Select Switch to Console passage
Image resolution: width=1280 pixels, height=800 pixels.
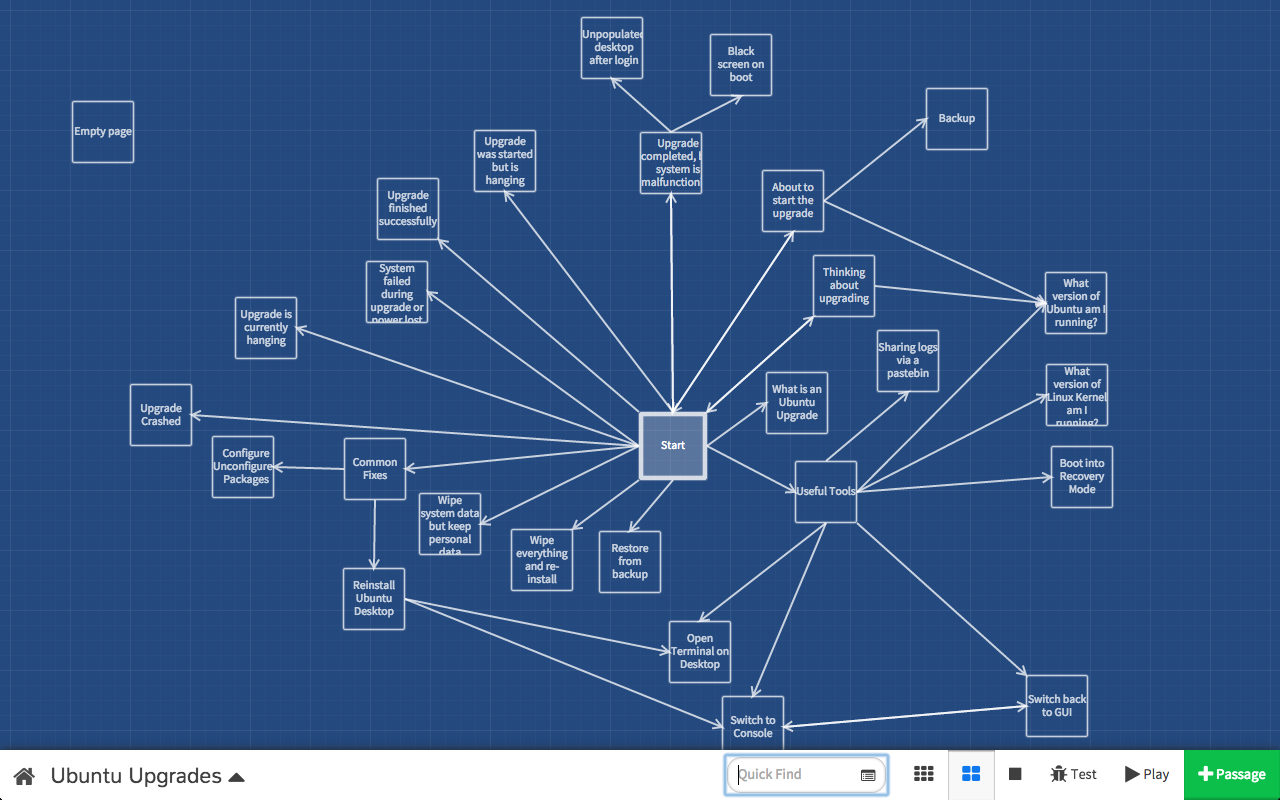coord(753,724)
